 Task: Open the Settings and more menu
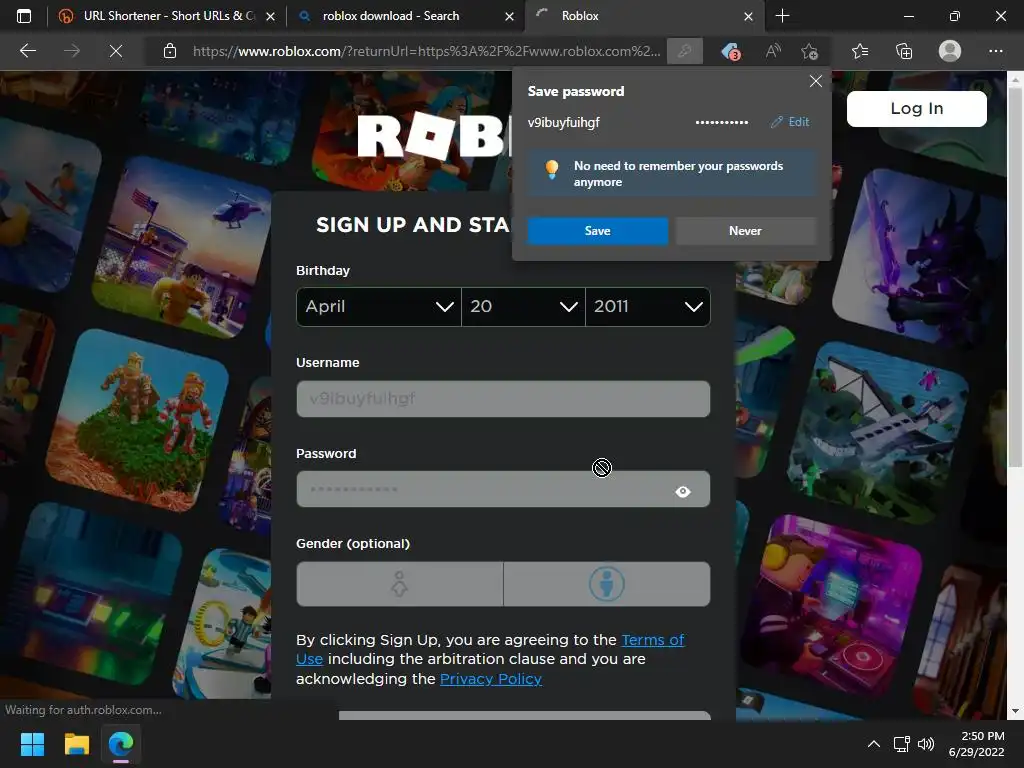point(995,51)
